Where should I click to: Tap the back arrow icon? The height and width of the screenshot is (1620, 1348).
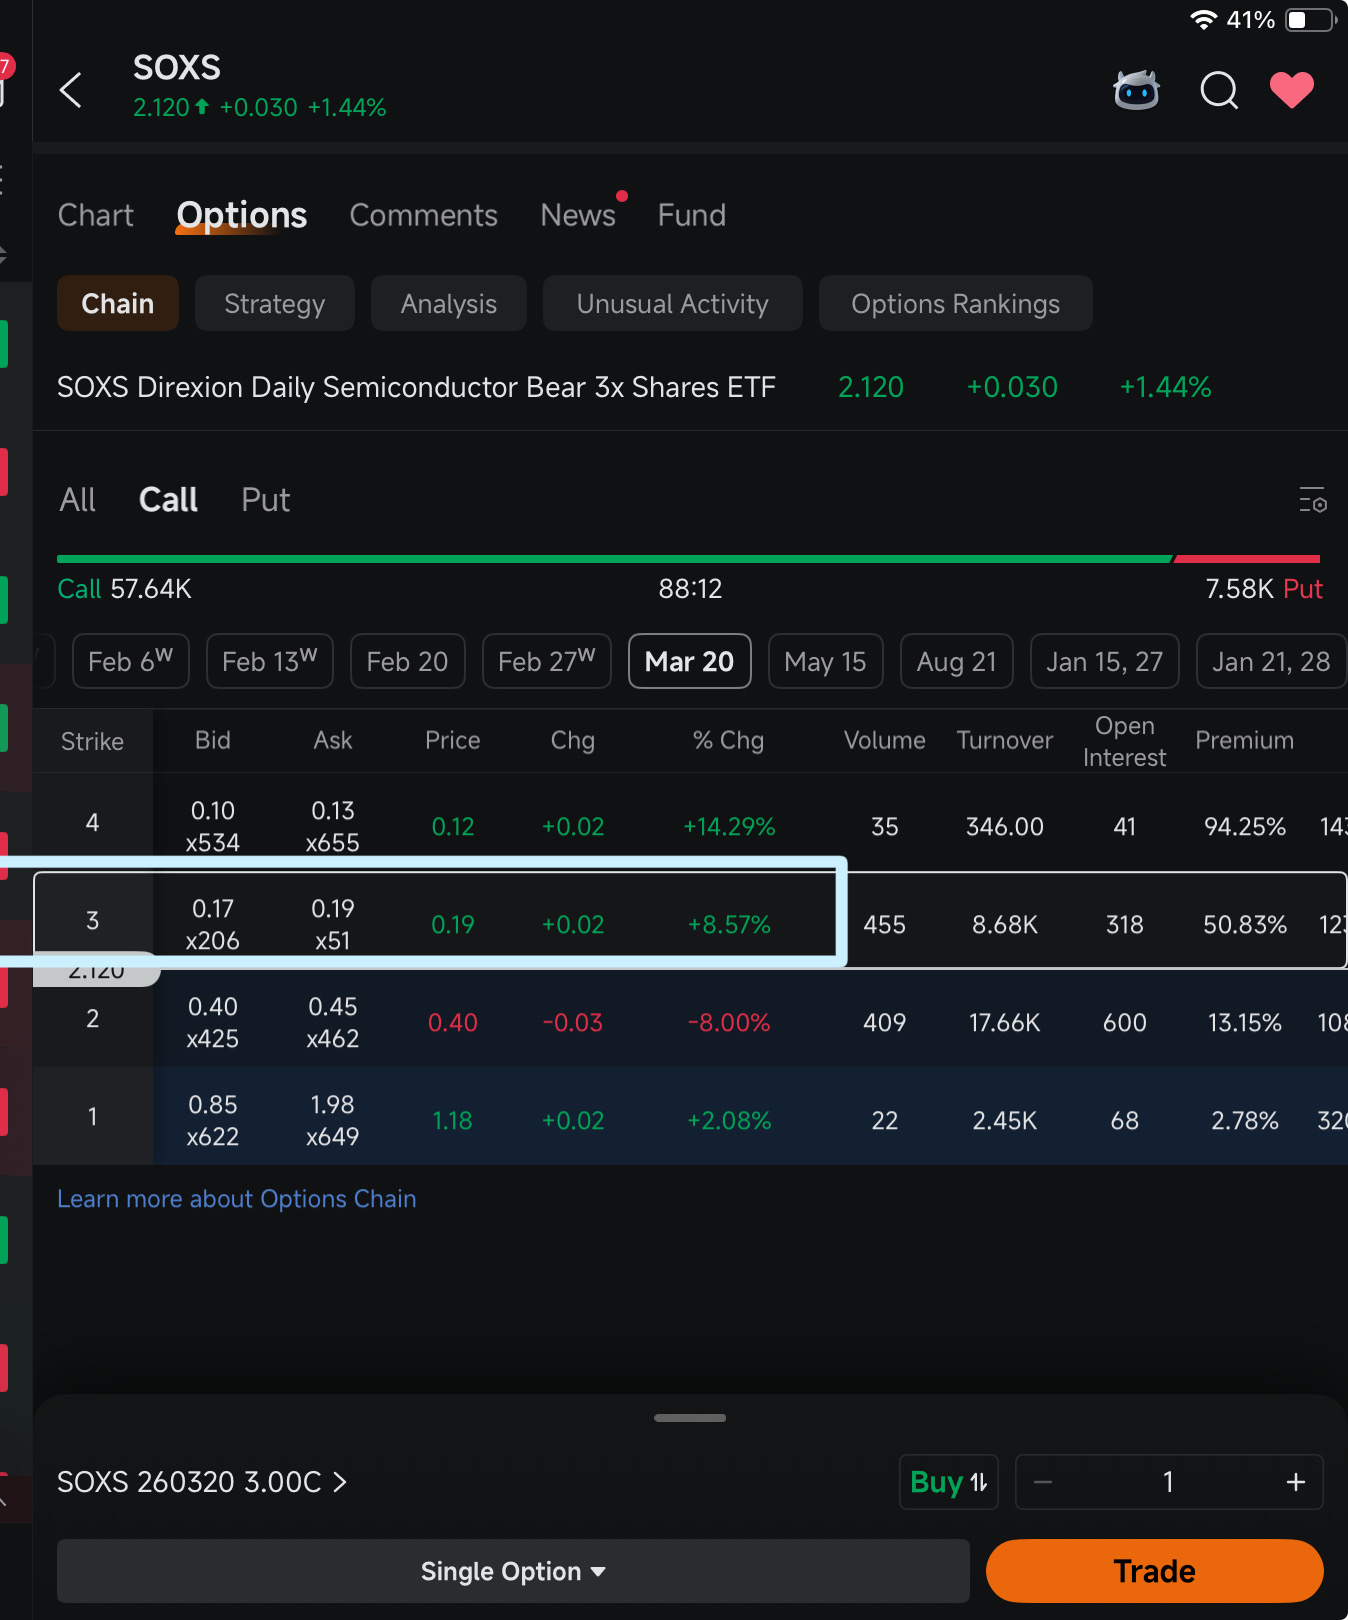[71, 90]
